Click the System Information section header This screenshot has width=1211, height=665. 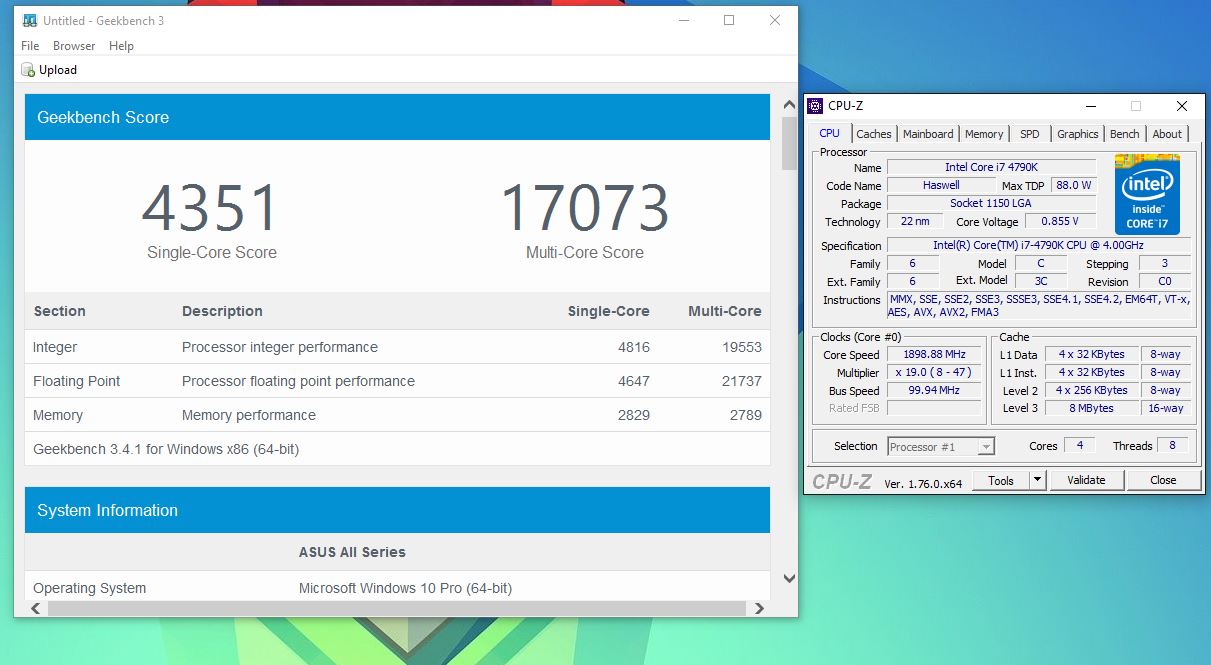click(x=397, y=510)
